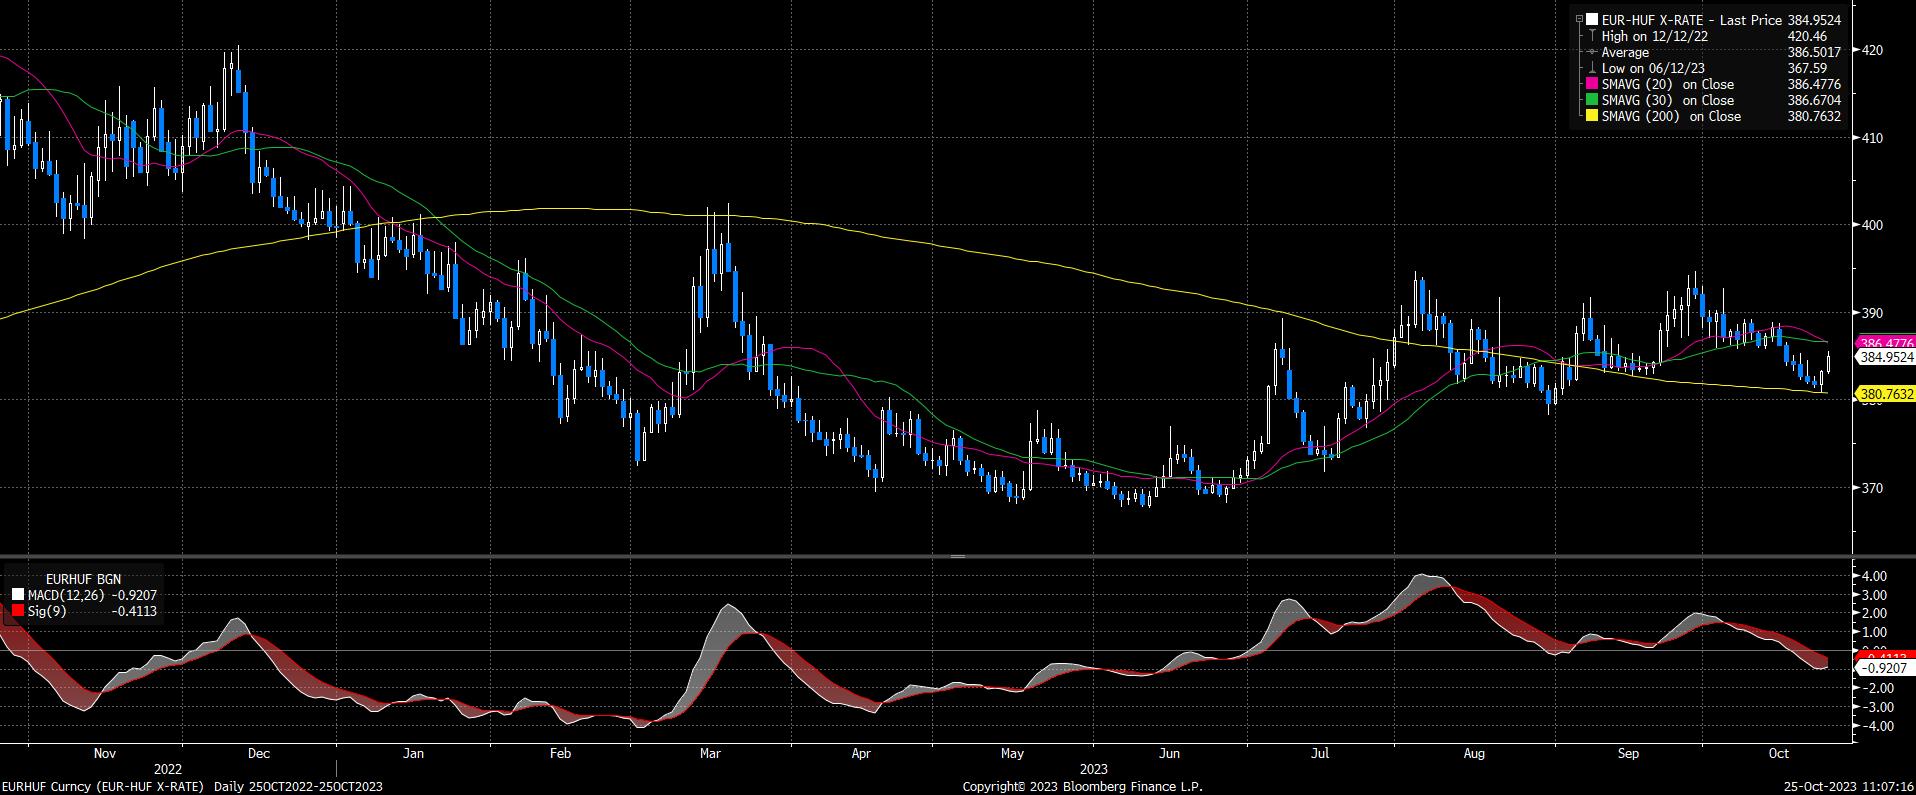Click the Average marker icon in legend
Image resolution: width=1916 pixels, height=795 pixels.
click(x=1592, y=52)
